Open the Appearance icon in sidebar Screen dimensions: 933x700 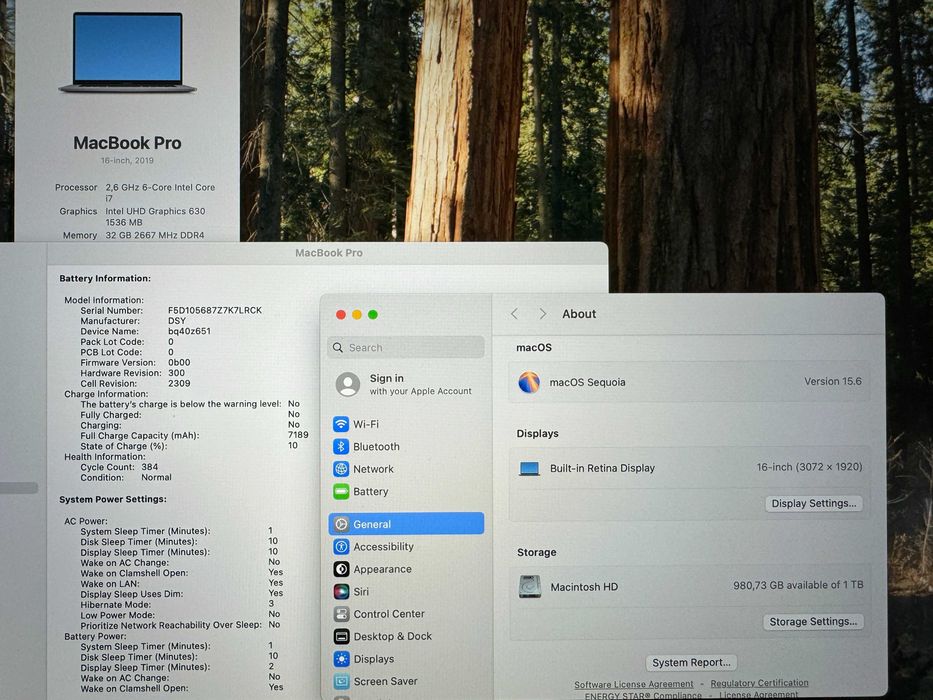341,569
